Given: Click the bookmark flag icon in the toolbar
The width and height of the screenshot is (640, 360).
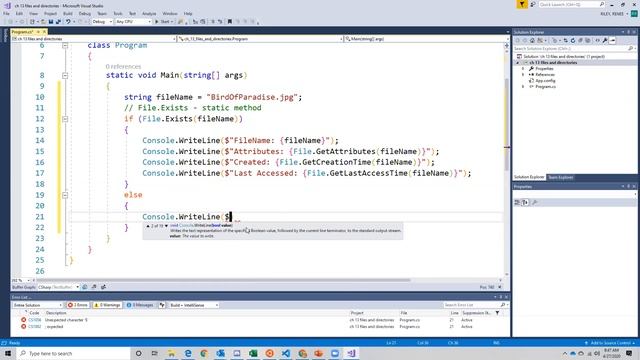Looking at the screenshot, I should click(x=230, y=22).
